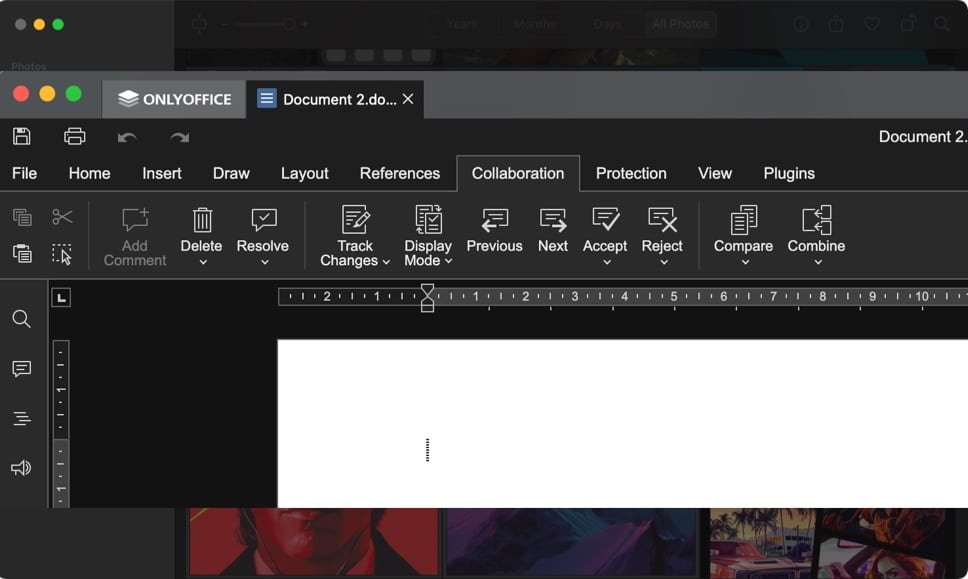Click the Add Comment icon
Screen dimensions: 968x579
[x=135, y=220]
